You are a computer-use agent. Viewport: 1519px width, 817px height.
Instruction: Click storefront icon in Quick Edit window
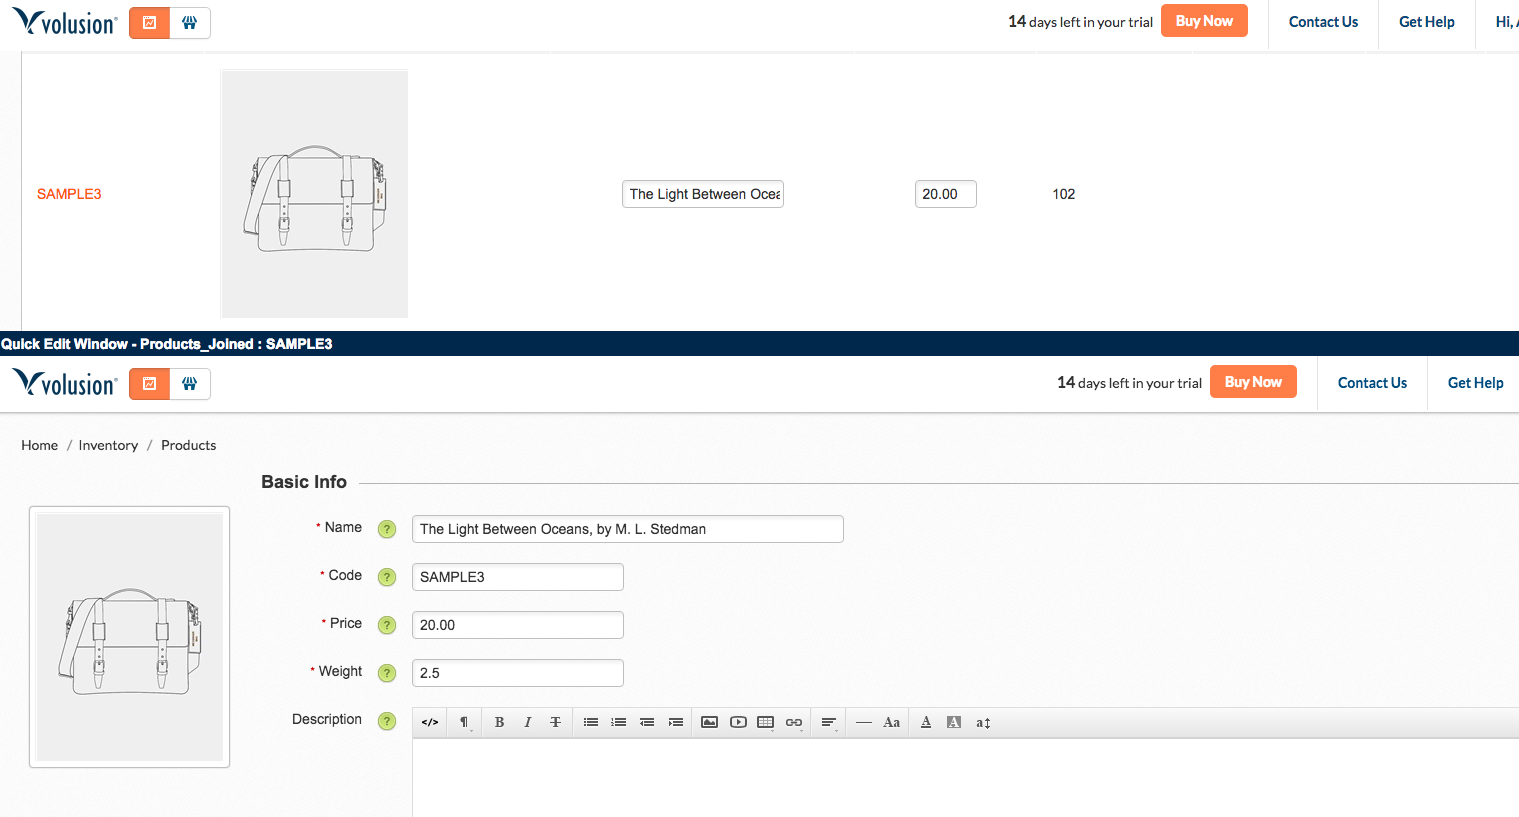point(190,384)
